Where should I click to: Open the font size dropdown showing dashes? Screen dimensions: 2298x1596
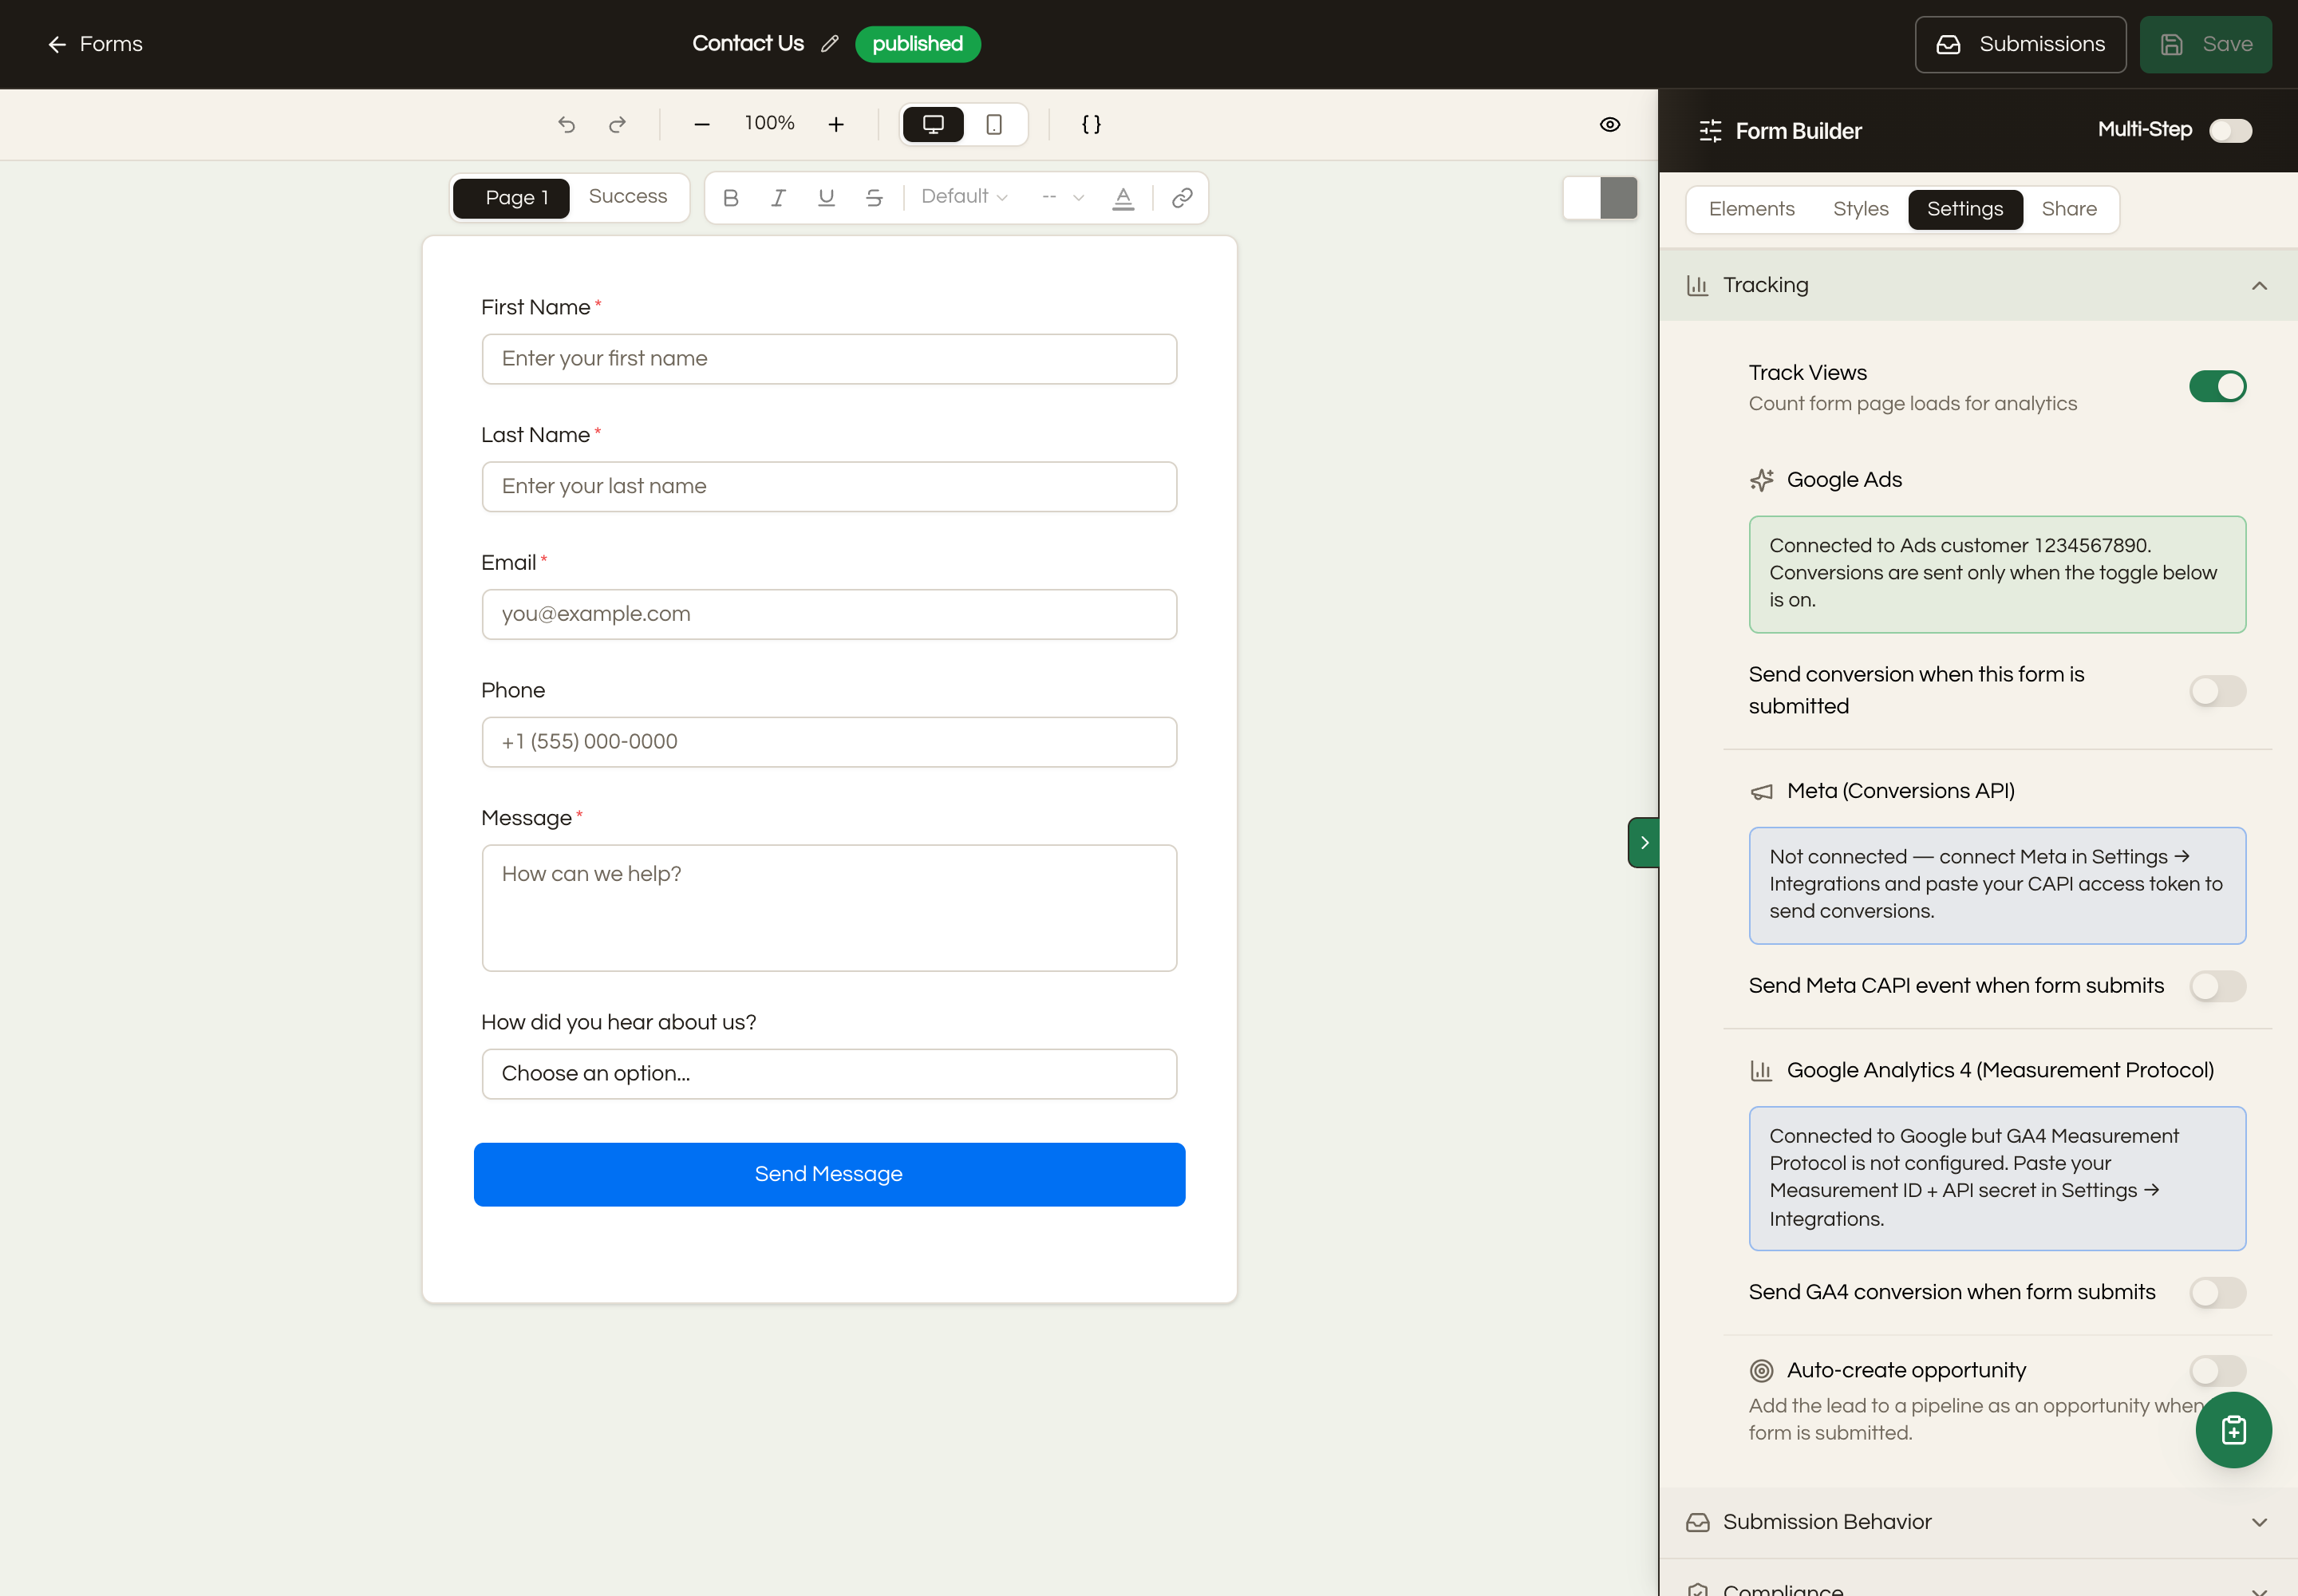(1062, 197)
